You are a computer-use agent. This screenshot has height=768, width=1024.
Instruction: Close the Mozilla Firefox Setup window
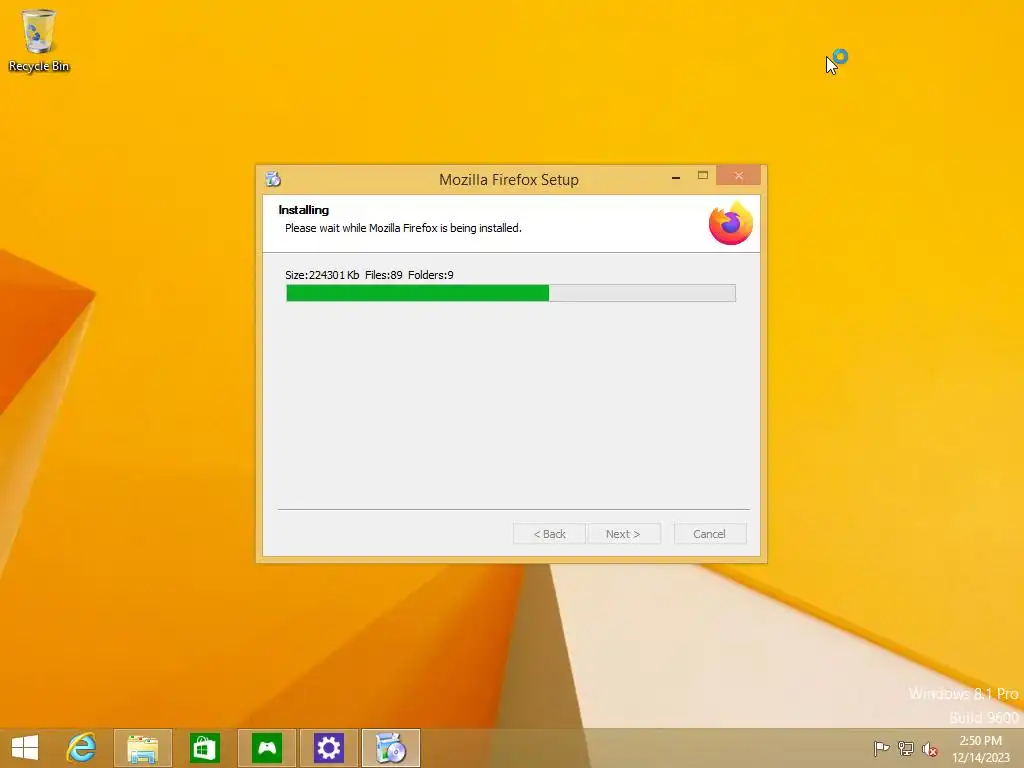pyautogui.click(x=739, y=176)
